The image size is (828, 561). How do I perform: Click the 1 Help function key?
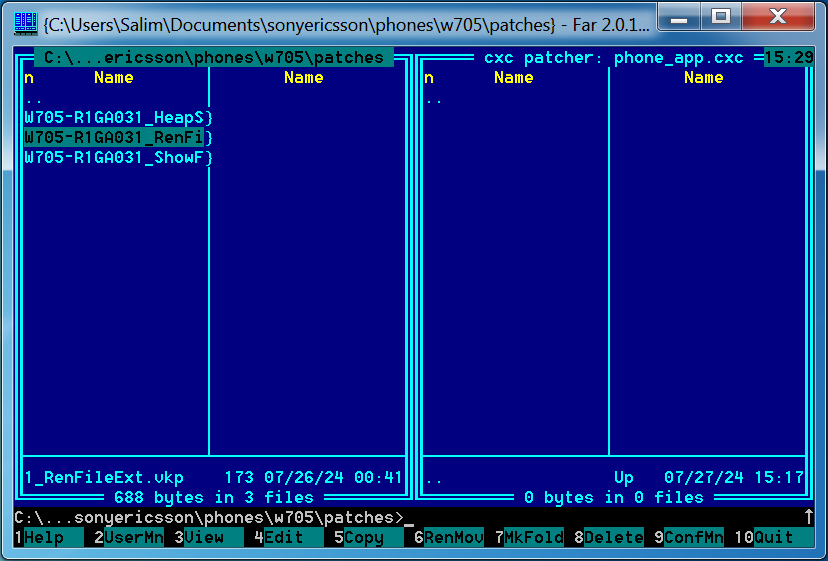click(49, 537)
